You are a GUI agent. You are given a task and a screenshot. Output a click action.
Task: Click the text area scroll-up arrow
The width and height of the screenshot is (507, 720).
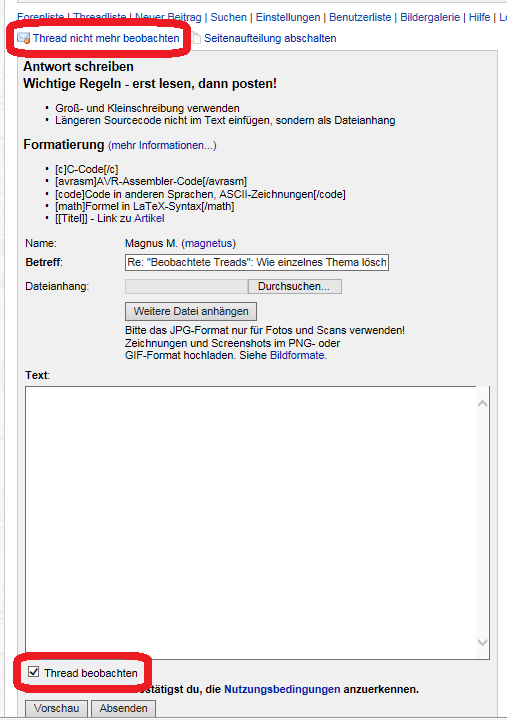(482, 404)
